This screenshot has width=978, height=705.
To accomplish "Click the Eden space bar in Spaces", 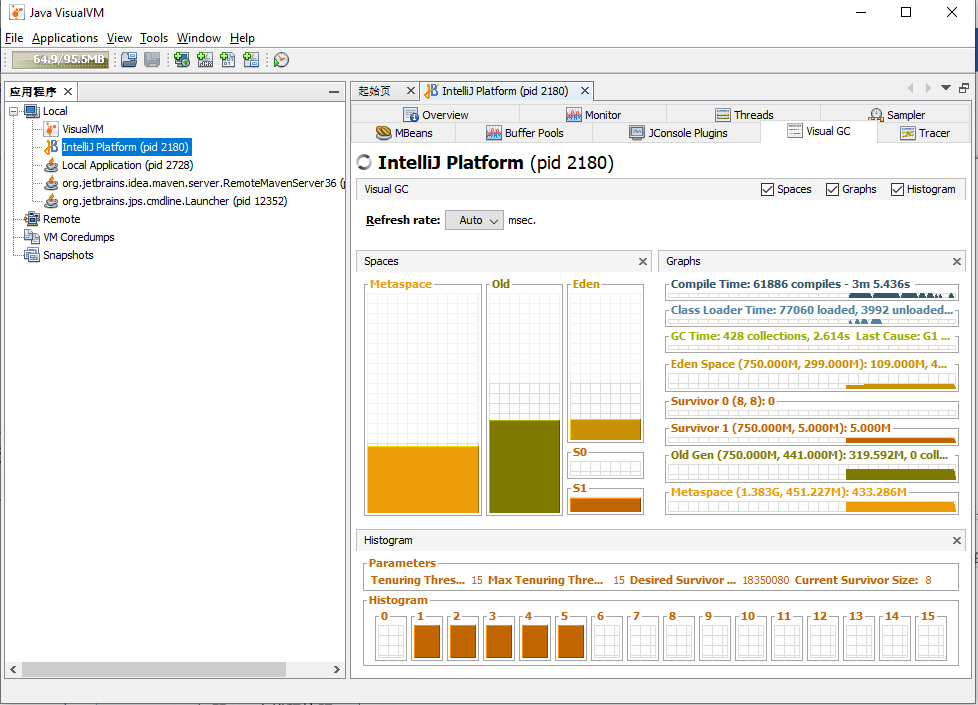I will (606, 429).
